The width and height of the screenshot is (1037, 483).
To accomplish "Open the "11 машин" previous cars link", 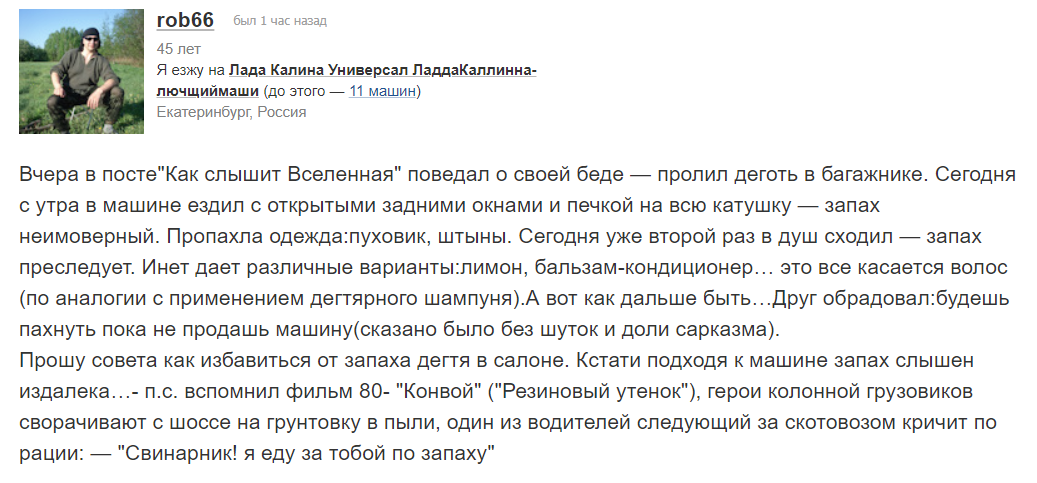I will [x=382, y=91].
